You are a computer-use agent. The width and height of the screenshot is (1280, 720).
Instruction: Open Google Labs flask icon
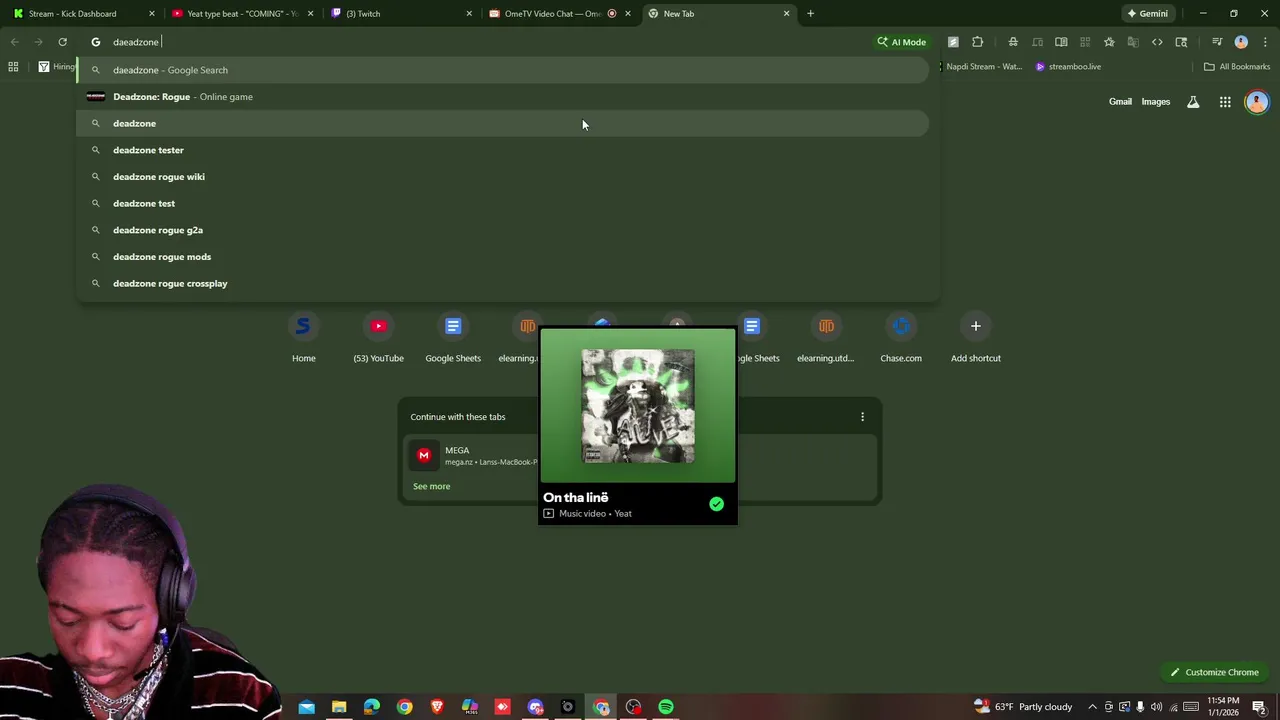1193,102
